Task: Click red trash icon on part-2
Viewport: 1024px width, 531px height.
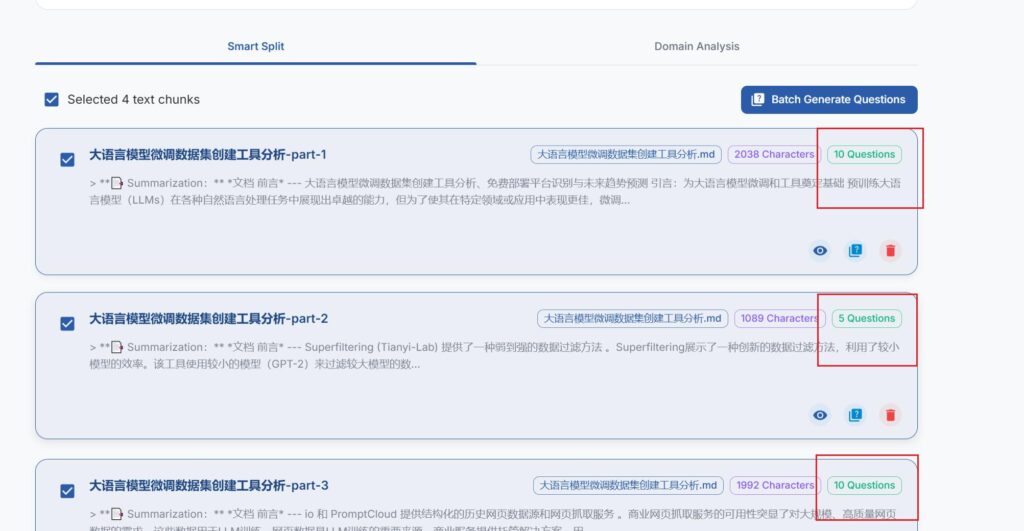Action: click(890, 415)
